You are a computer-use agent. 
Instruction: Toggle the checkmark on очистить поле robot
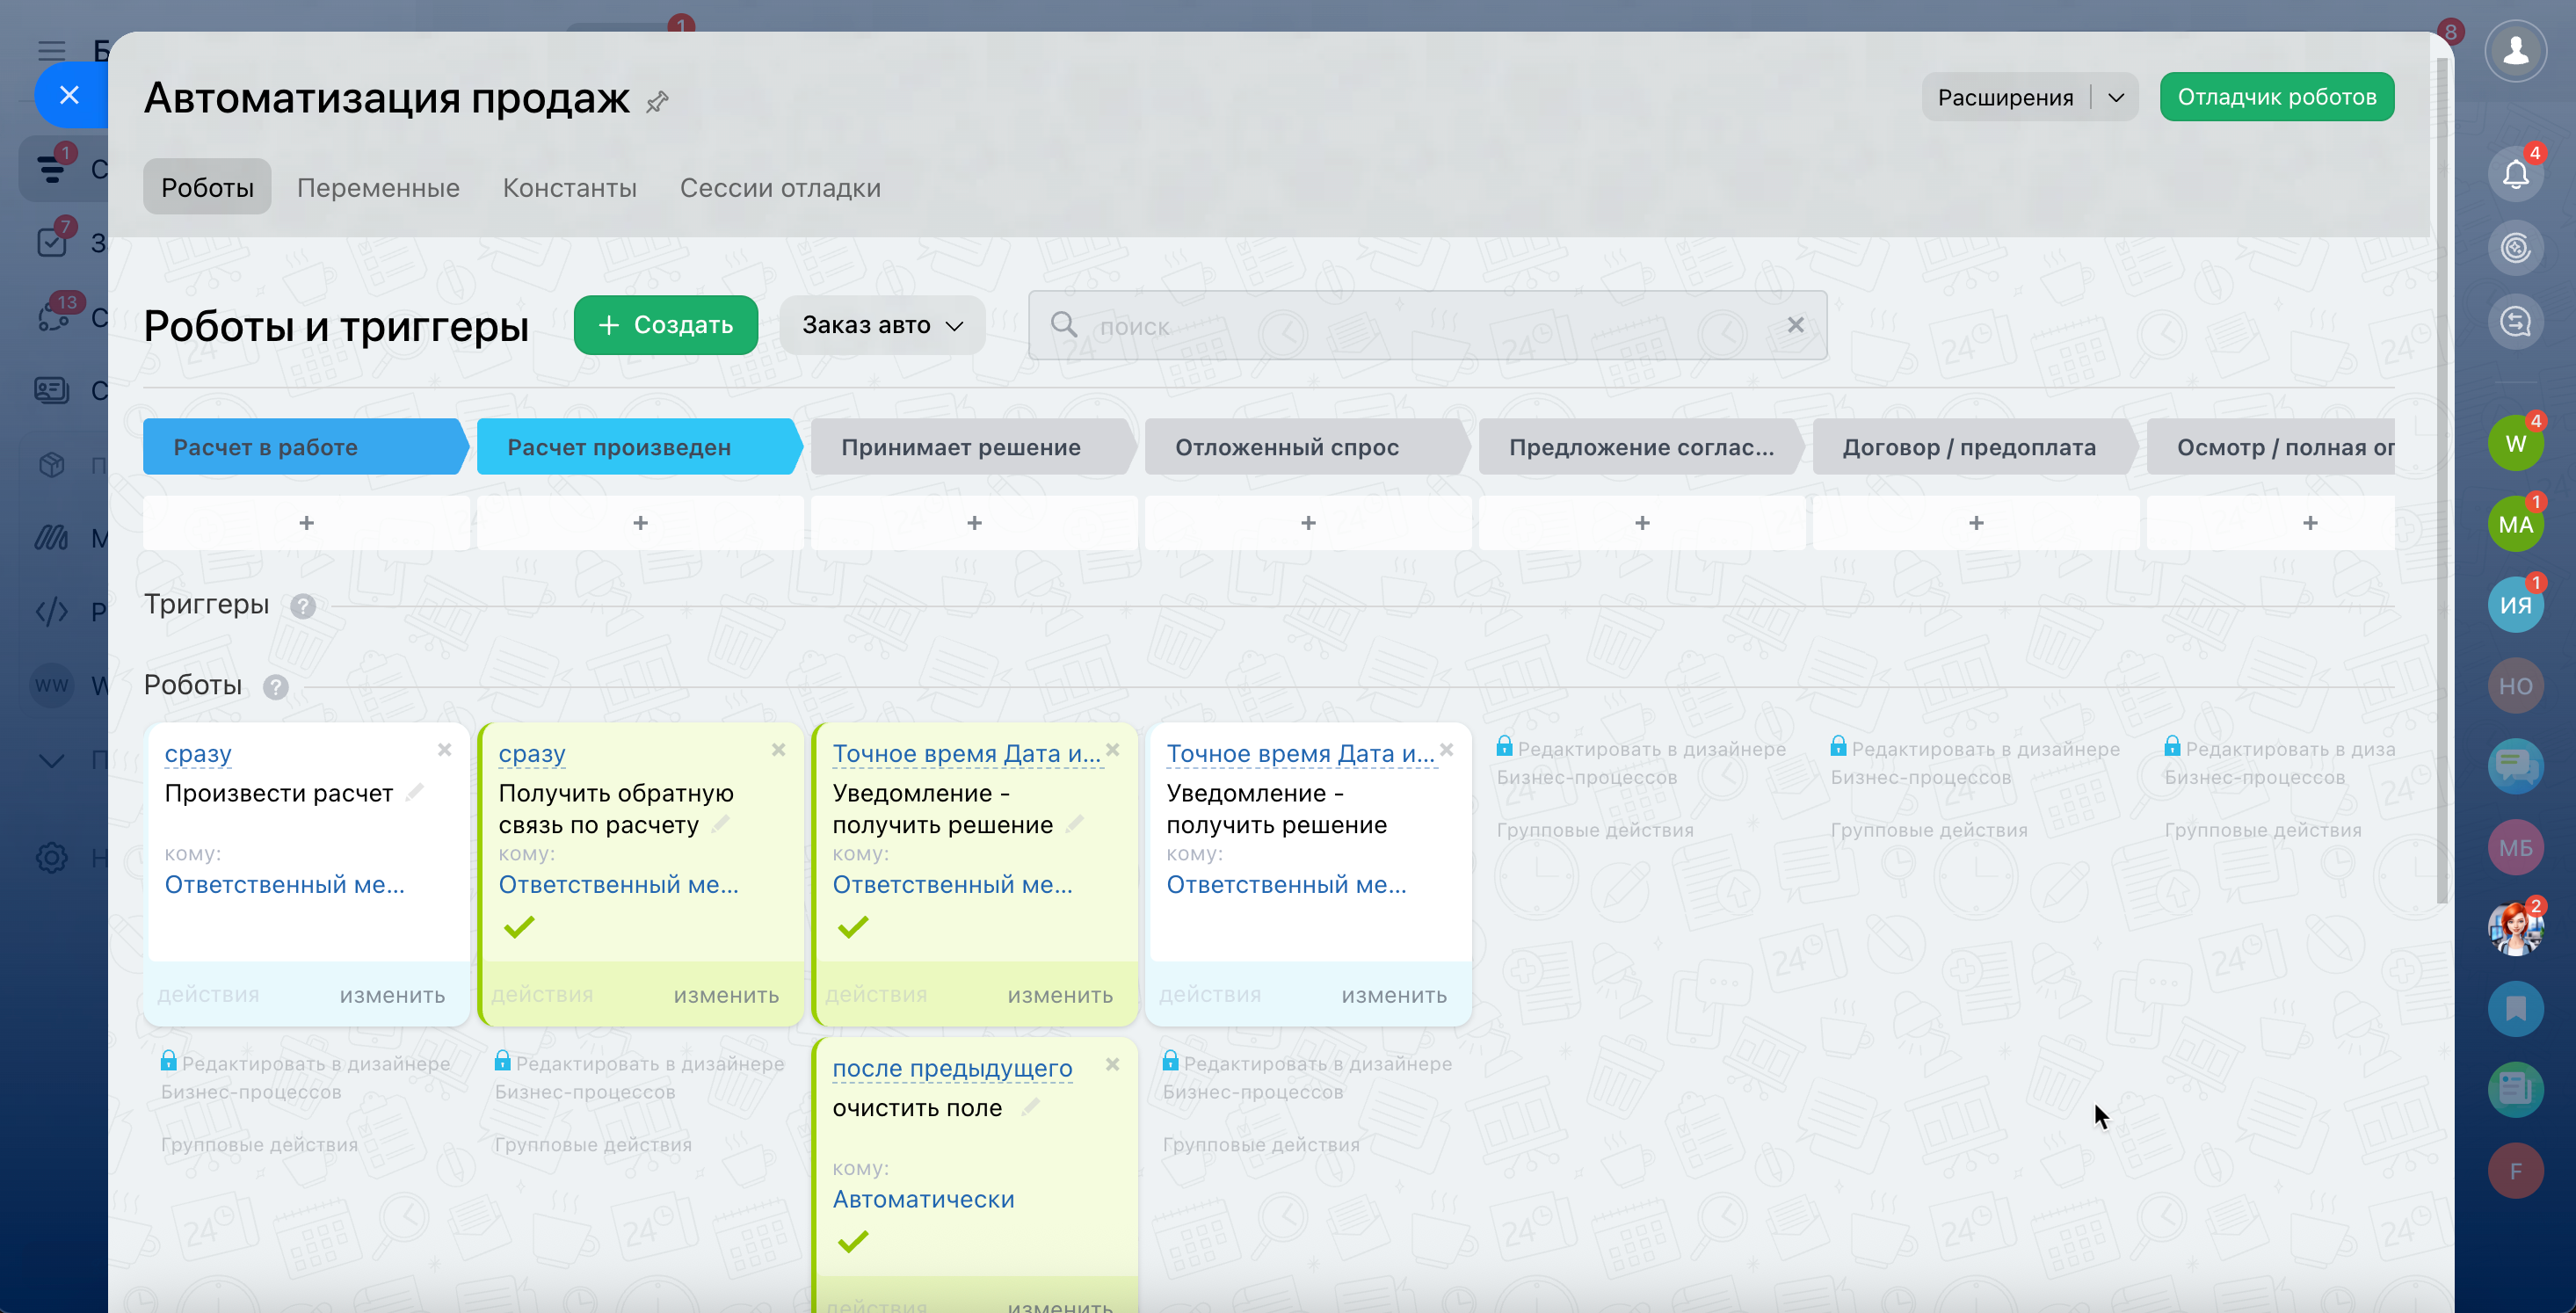coord(853,1242)
